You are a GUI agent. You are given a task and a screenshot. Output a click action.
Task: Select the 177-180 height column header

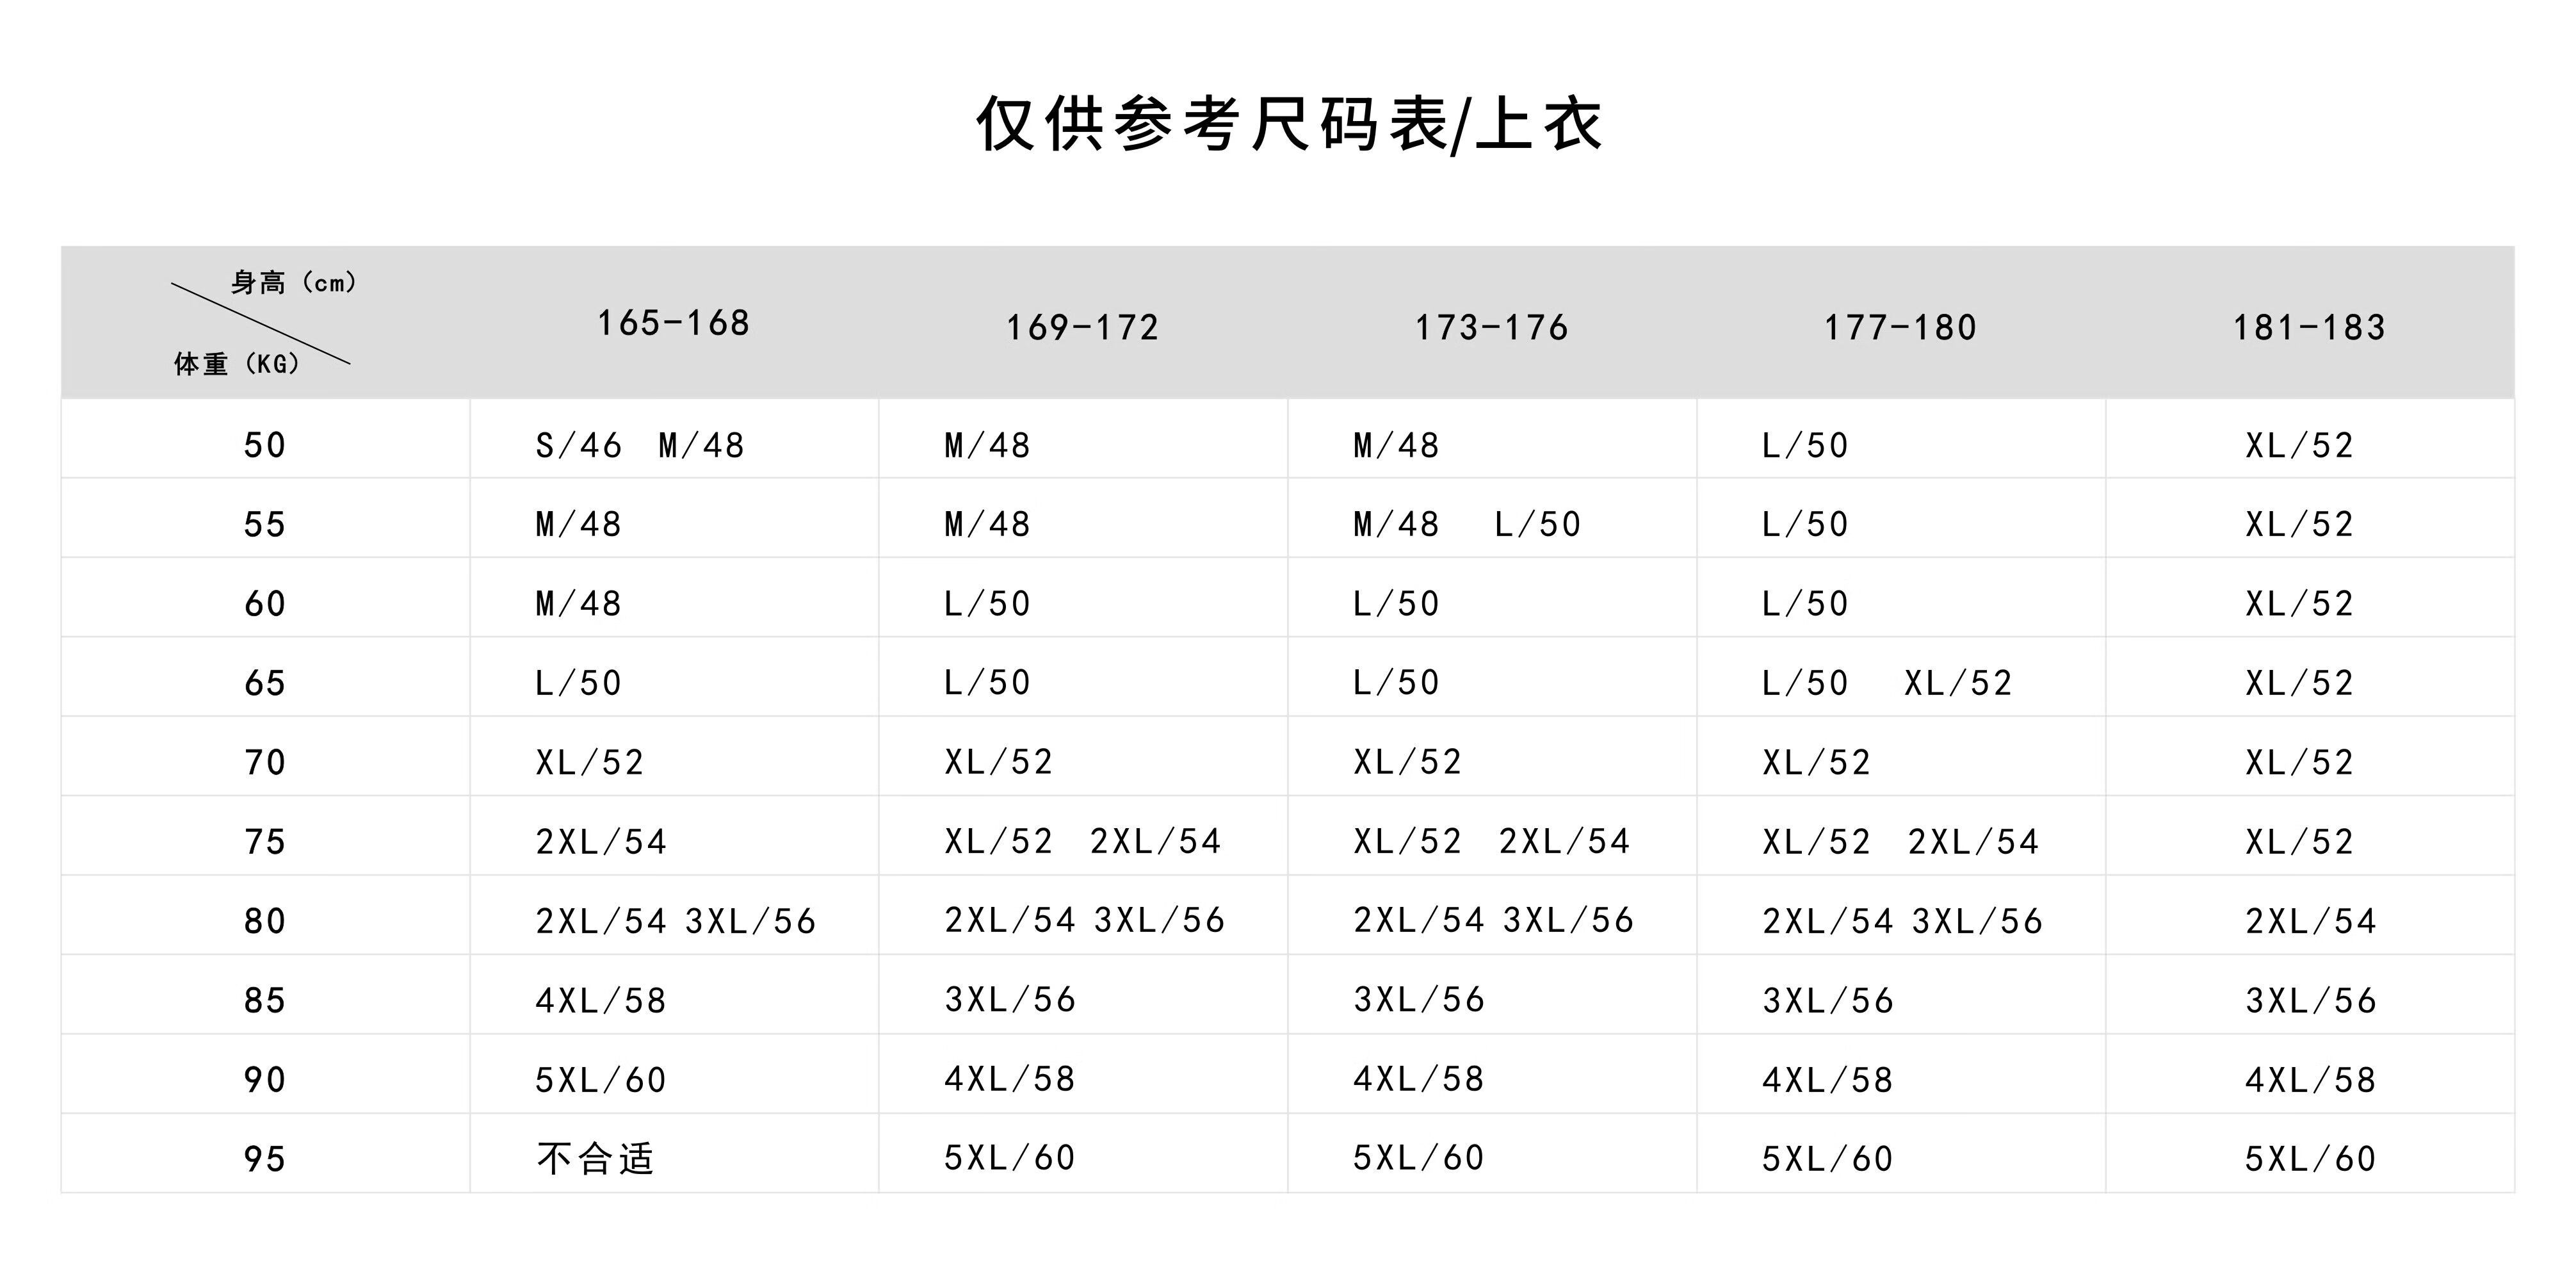1900,327
